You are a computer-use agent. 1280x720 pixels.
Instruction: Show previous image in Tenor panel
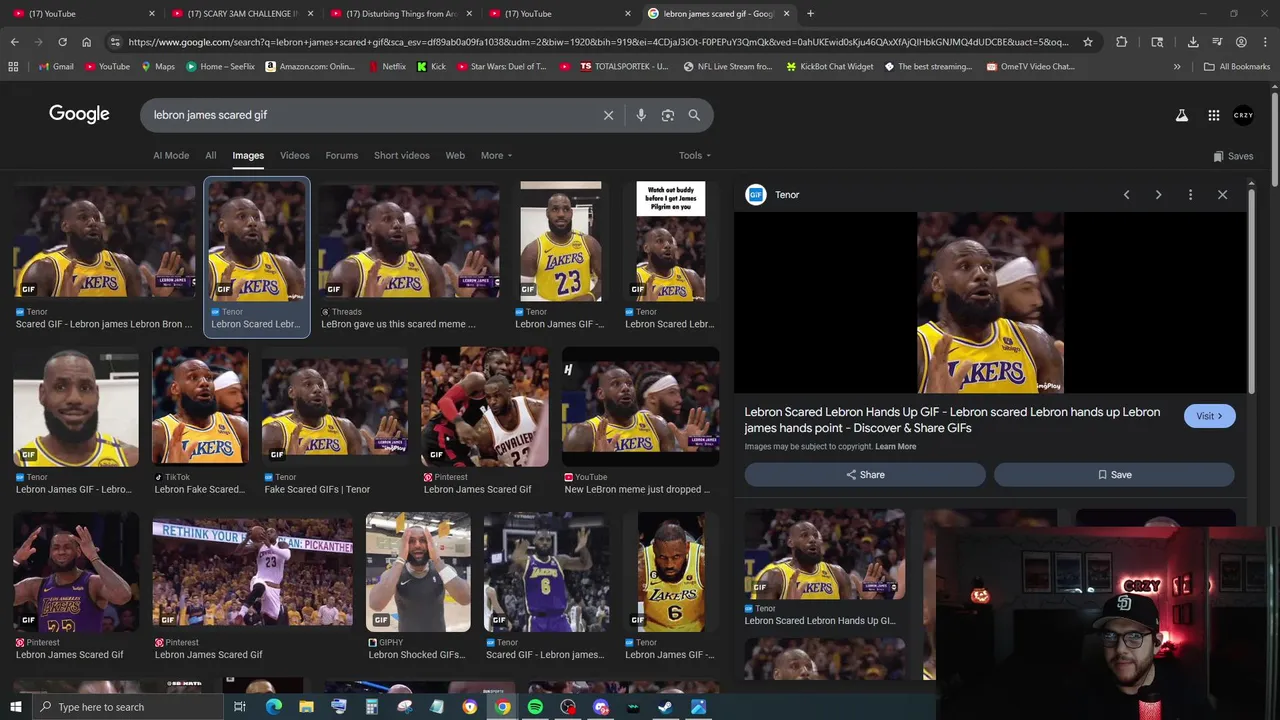[x=1126, y=195]
